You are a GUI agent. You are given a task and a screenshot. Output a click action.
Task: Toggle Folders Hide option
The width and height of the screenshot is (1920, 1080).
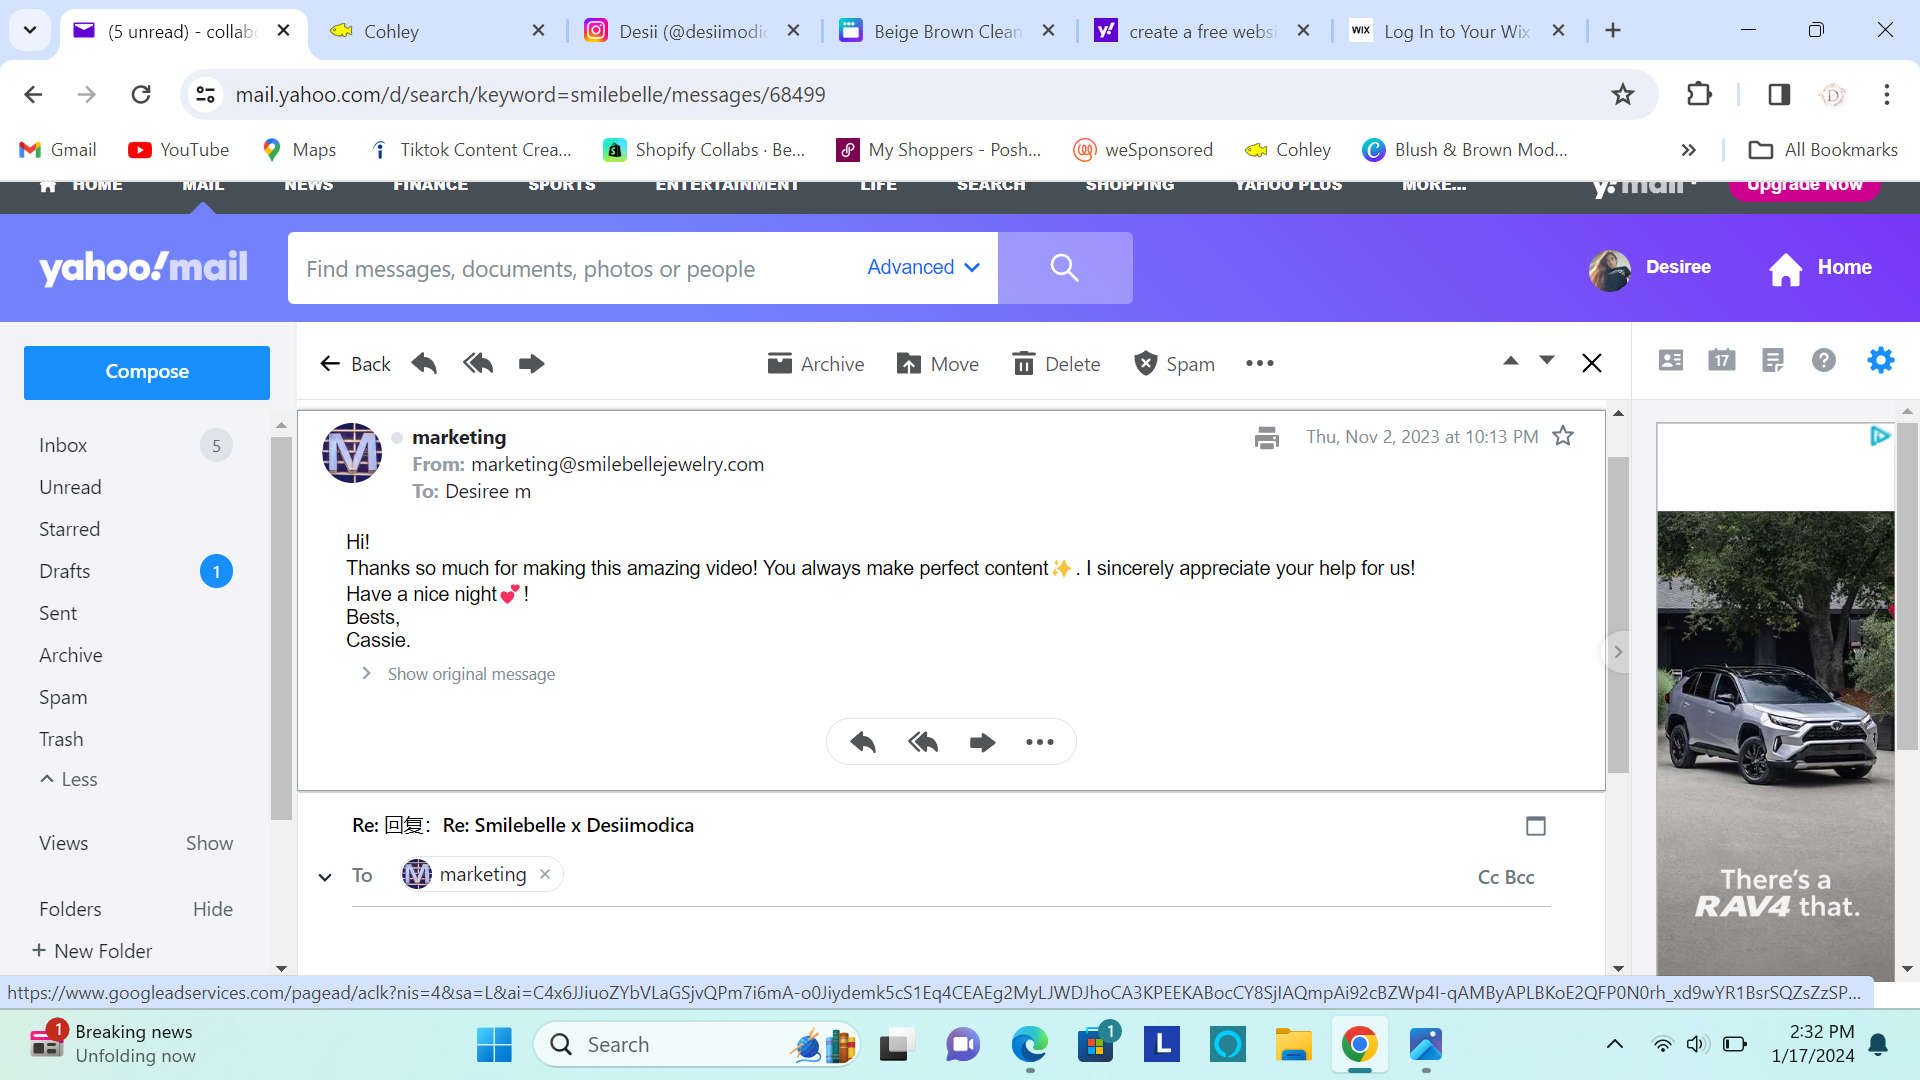click(212, 909)
